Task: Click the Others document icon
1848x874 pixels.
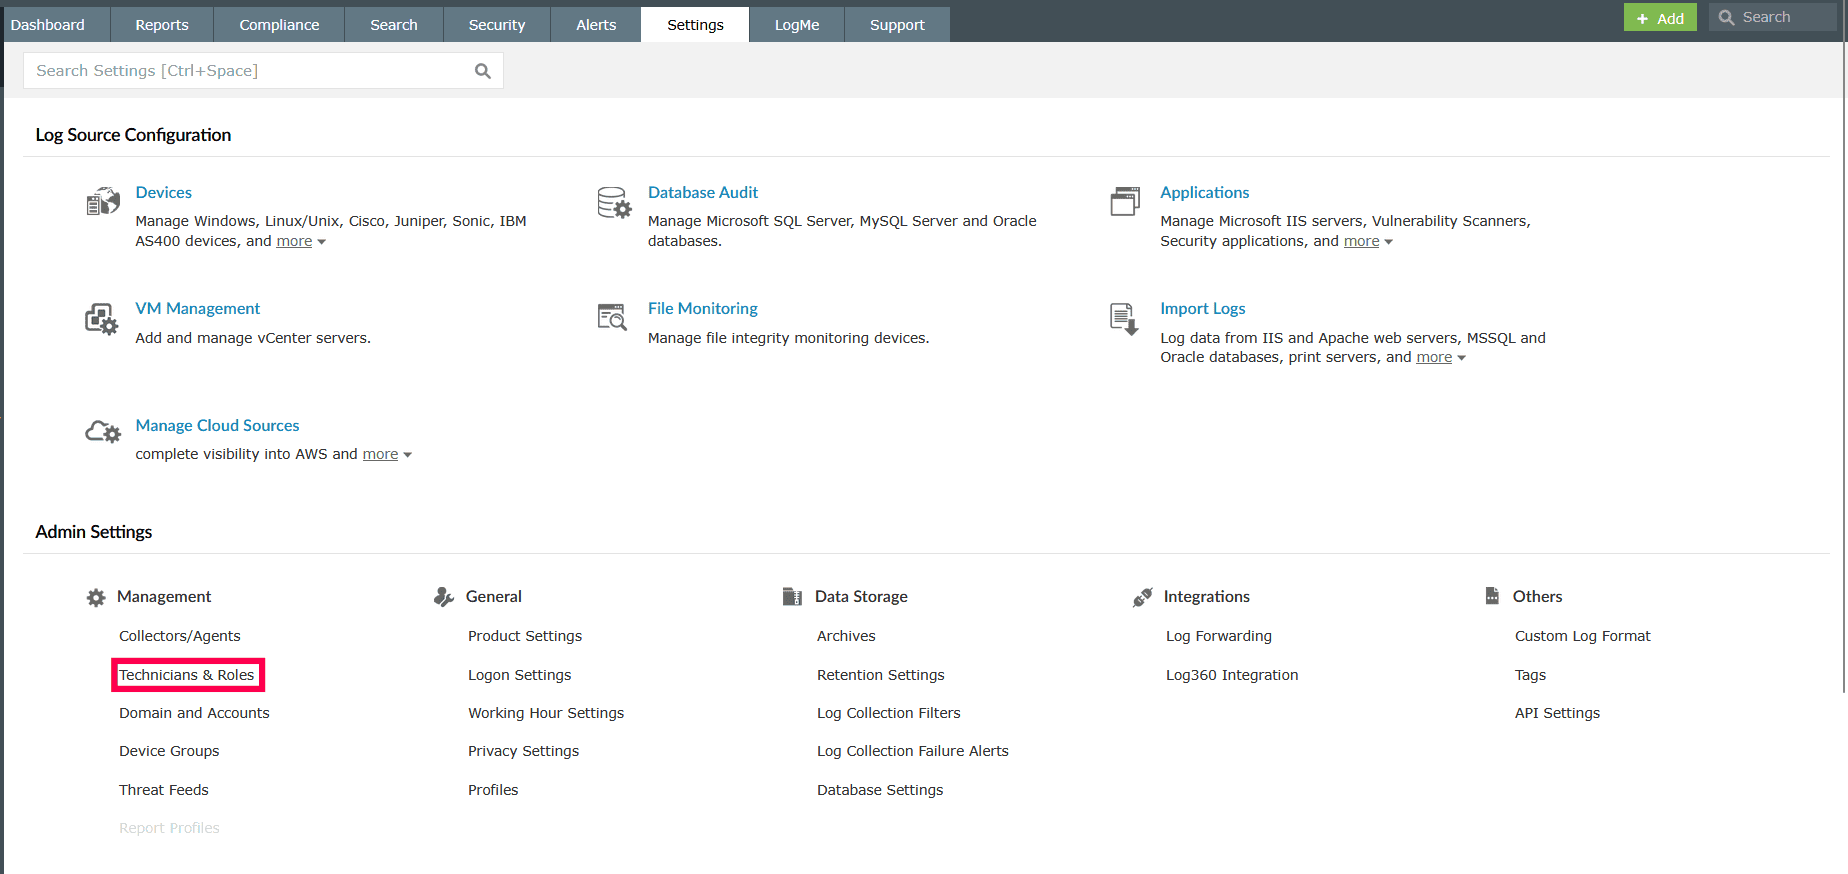Action: point(1492,596)
